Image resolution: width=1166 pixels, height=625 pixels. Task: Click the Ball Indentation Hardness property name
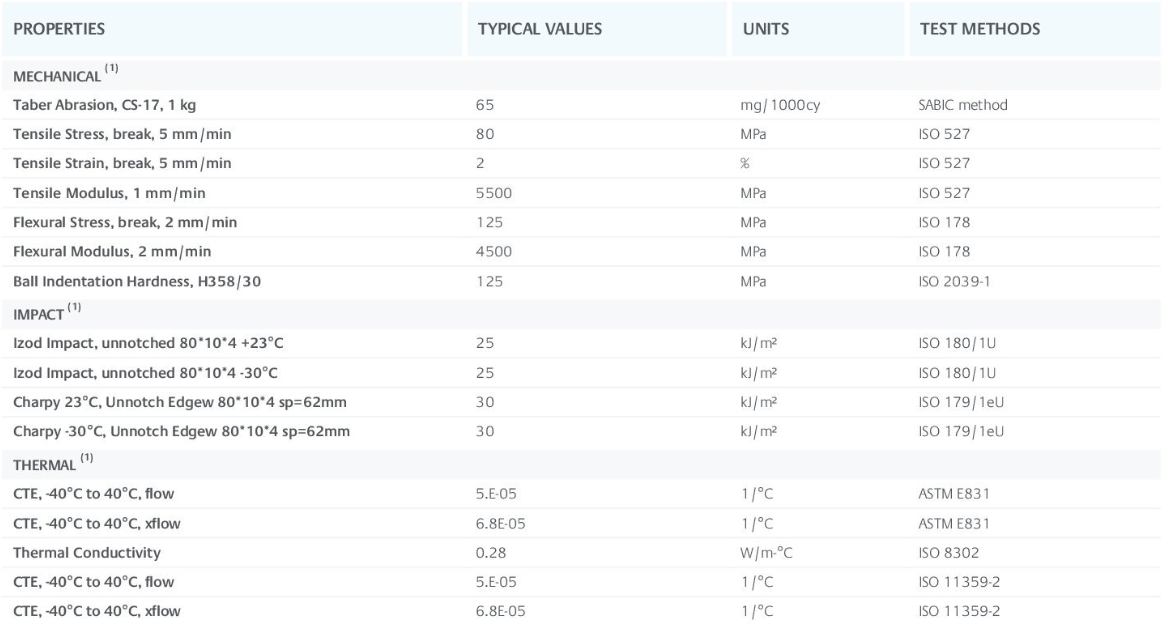(x=125, y=281)
